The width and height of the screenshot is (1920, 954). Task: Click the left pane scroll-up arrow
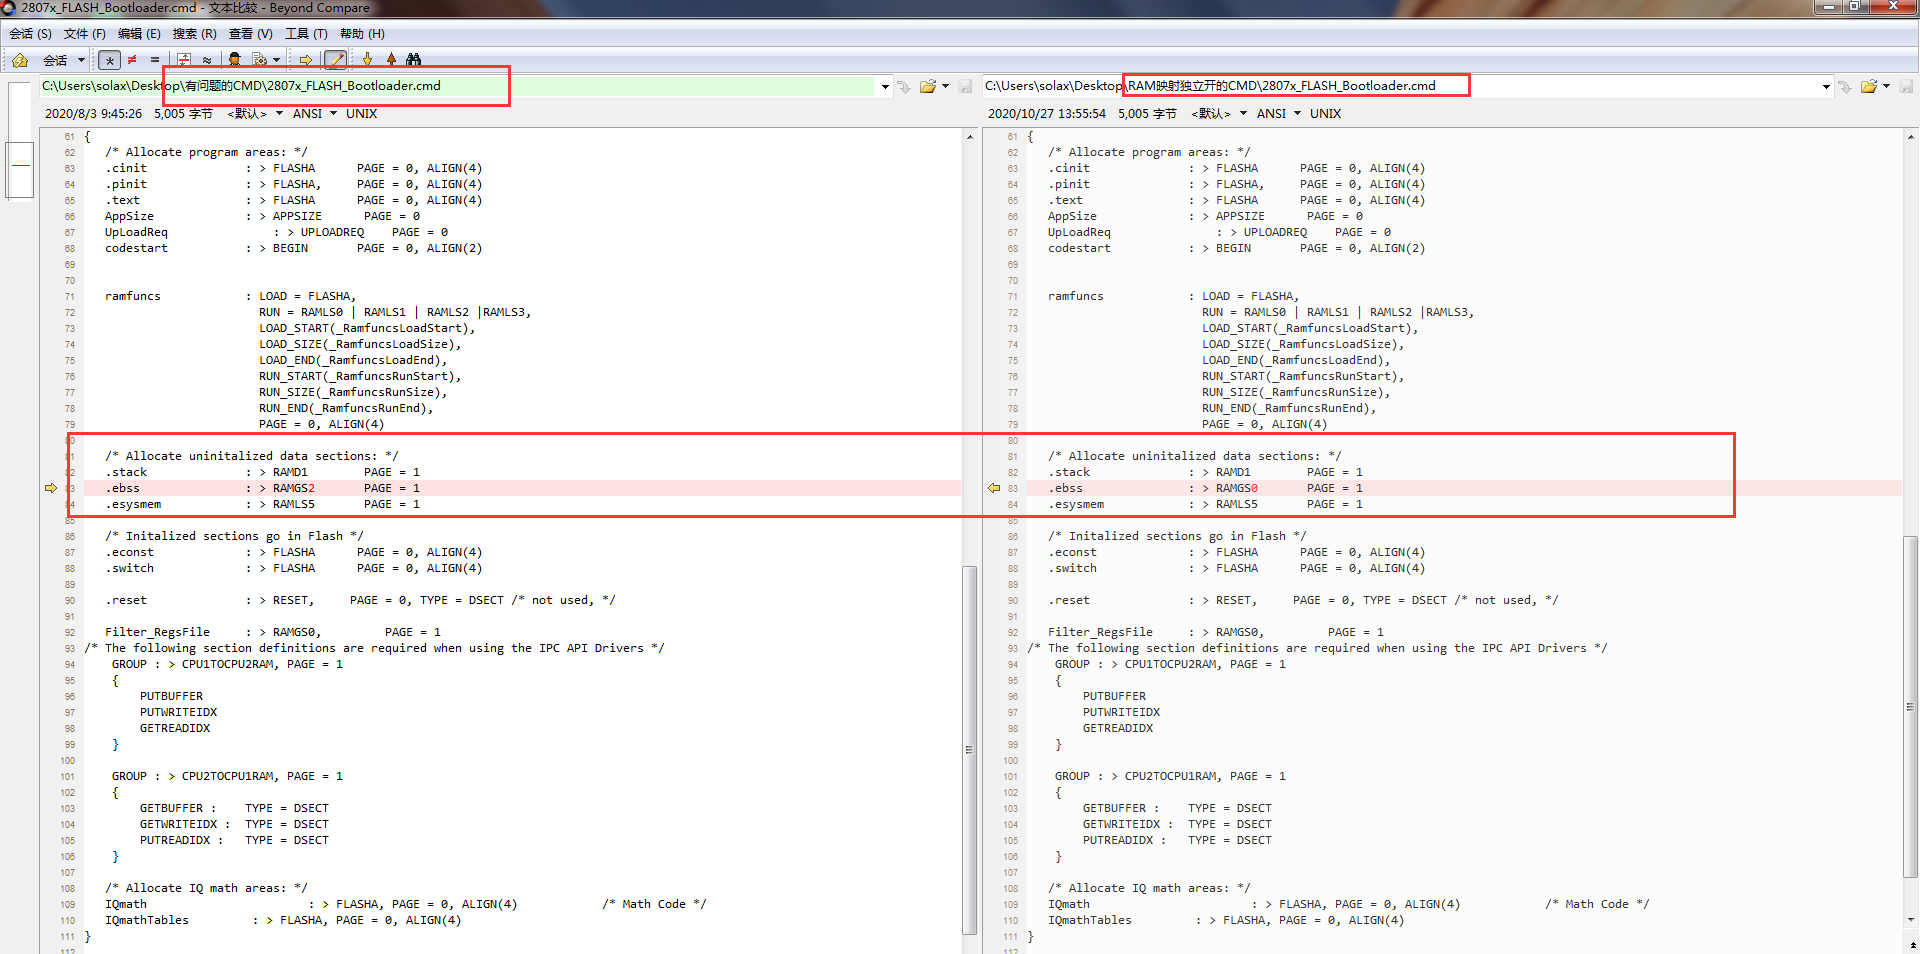969,136
